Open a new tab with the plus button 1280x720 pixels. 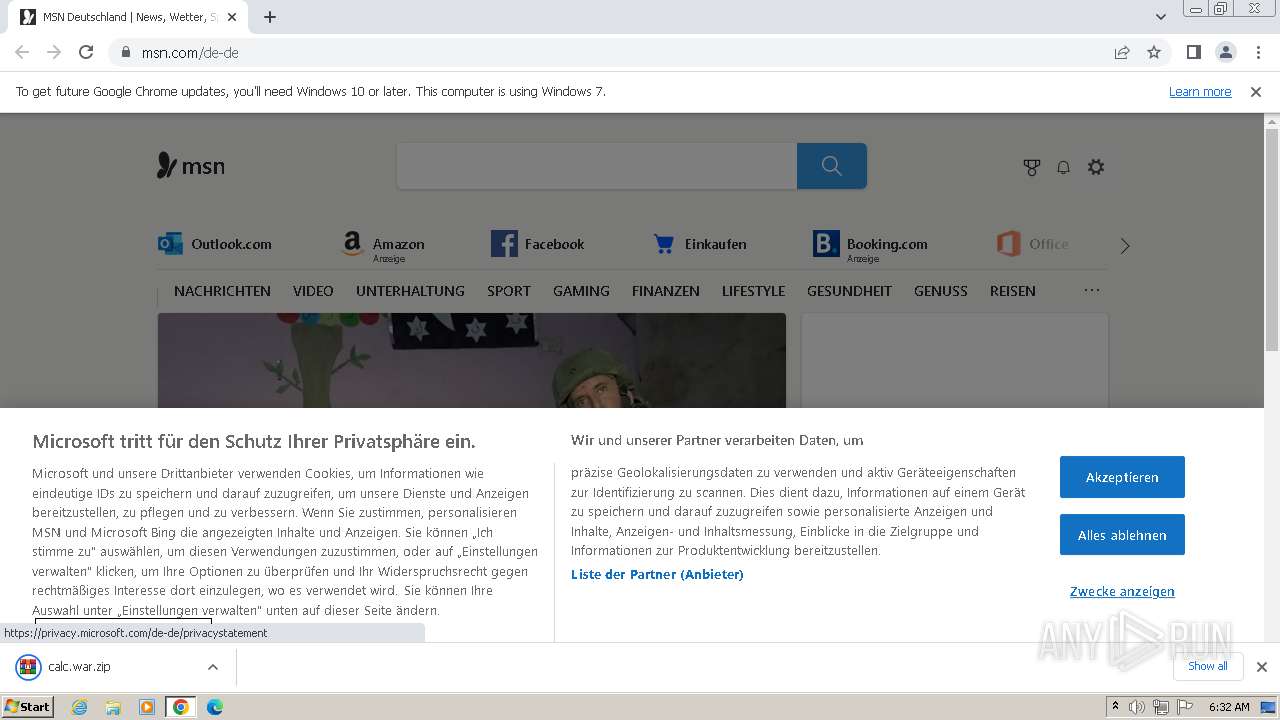(270, 17)
